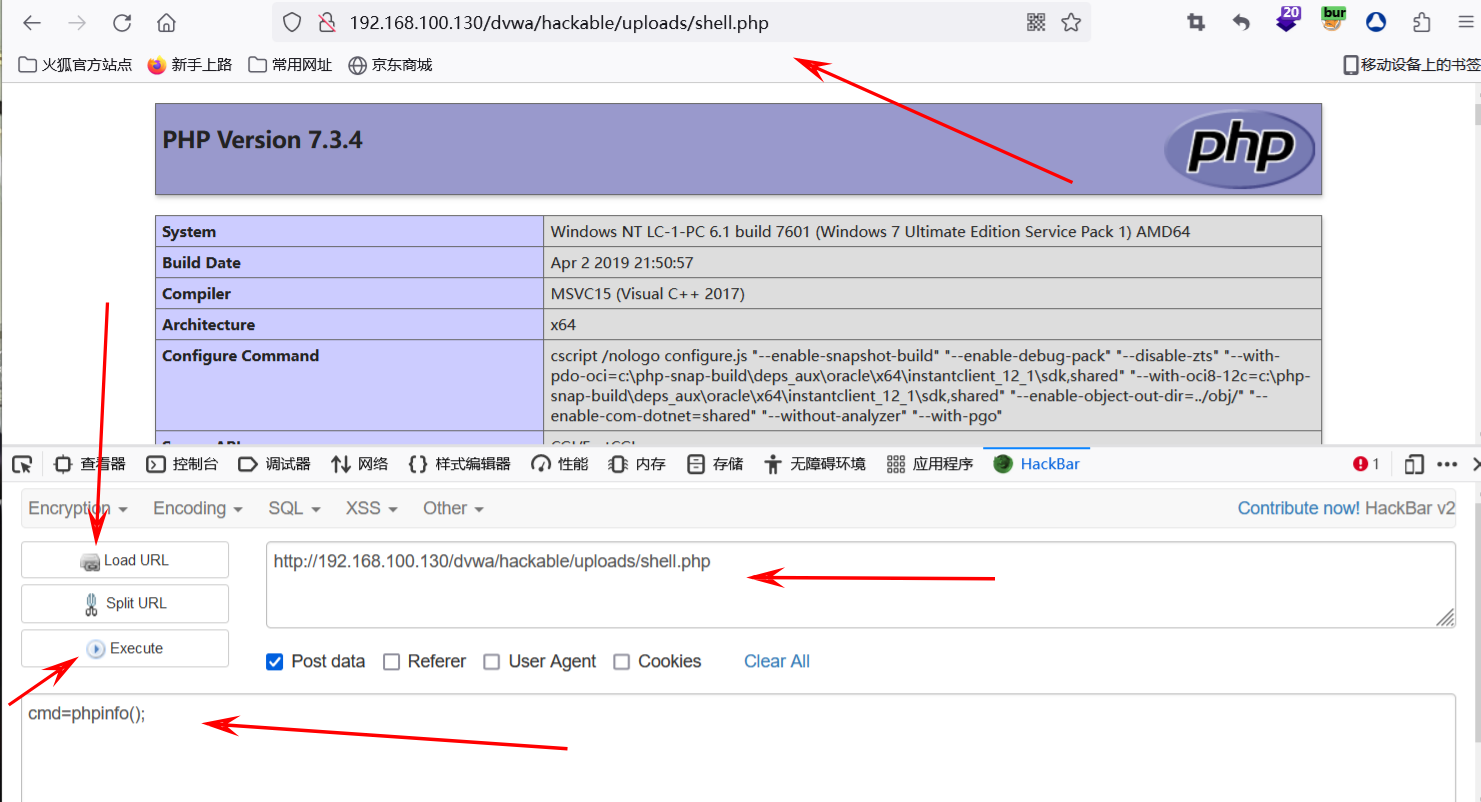The width and height of the screenshot is (1481, 802).
Task: Switch to the 性能 performance tab
Action: pos(560,464)
